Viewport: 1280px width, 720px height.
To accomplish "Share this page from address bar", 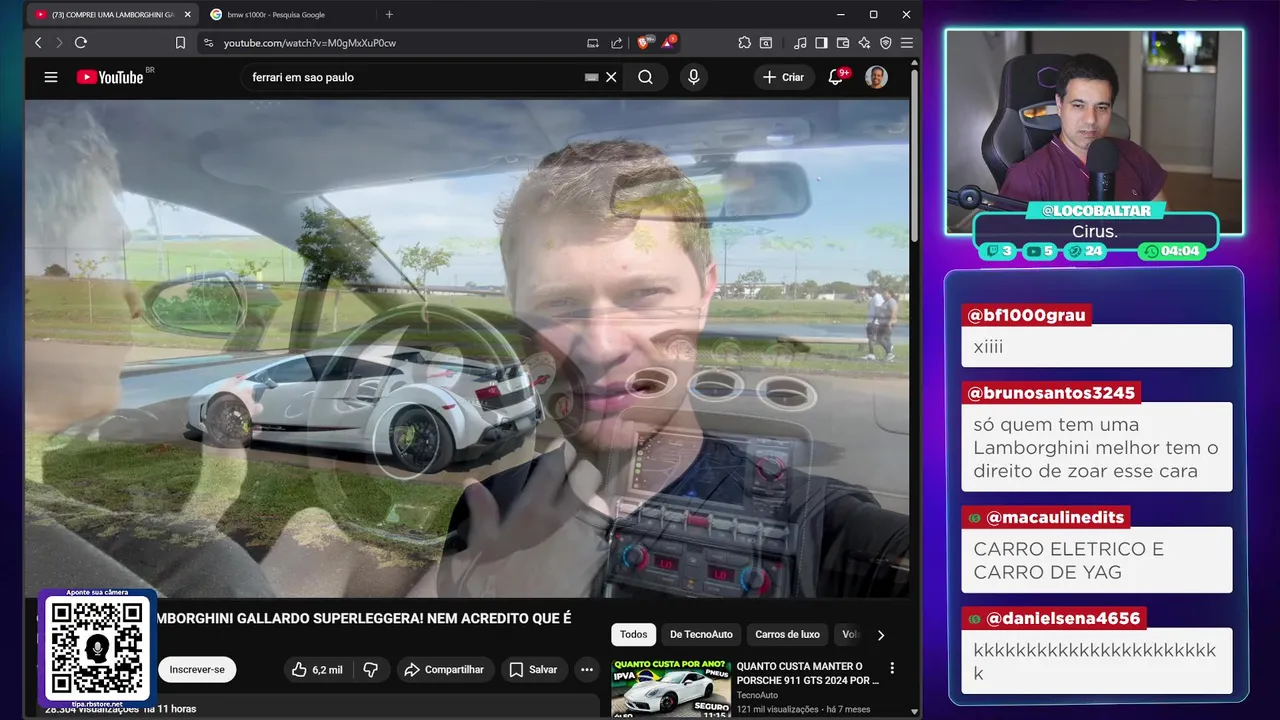I will pos(617,43).
